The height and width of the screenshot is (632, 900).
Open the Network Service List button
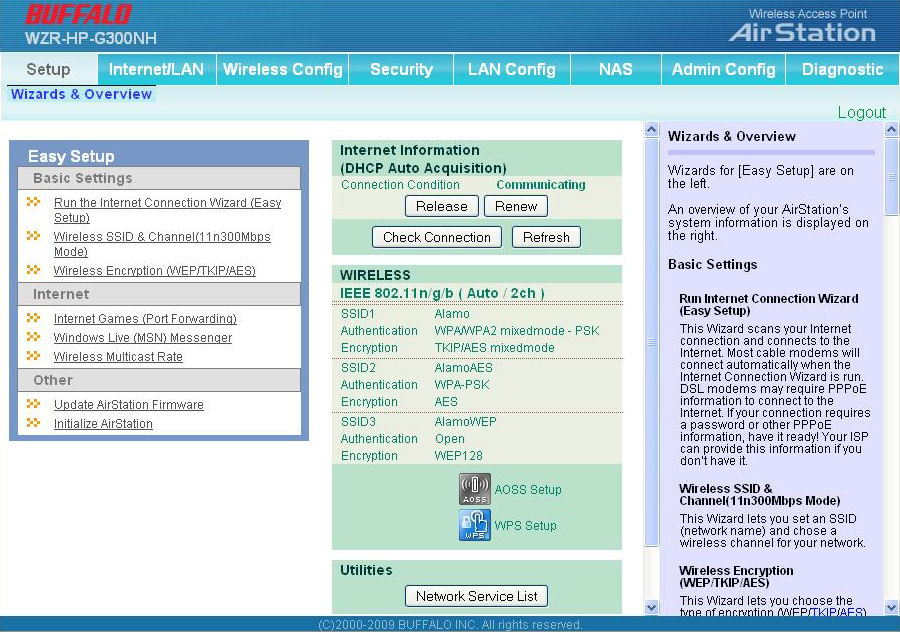point(476,596)
